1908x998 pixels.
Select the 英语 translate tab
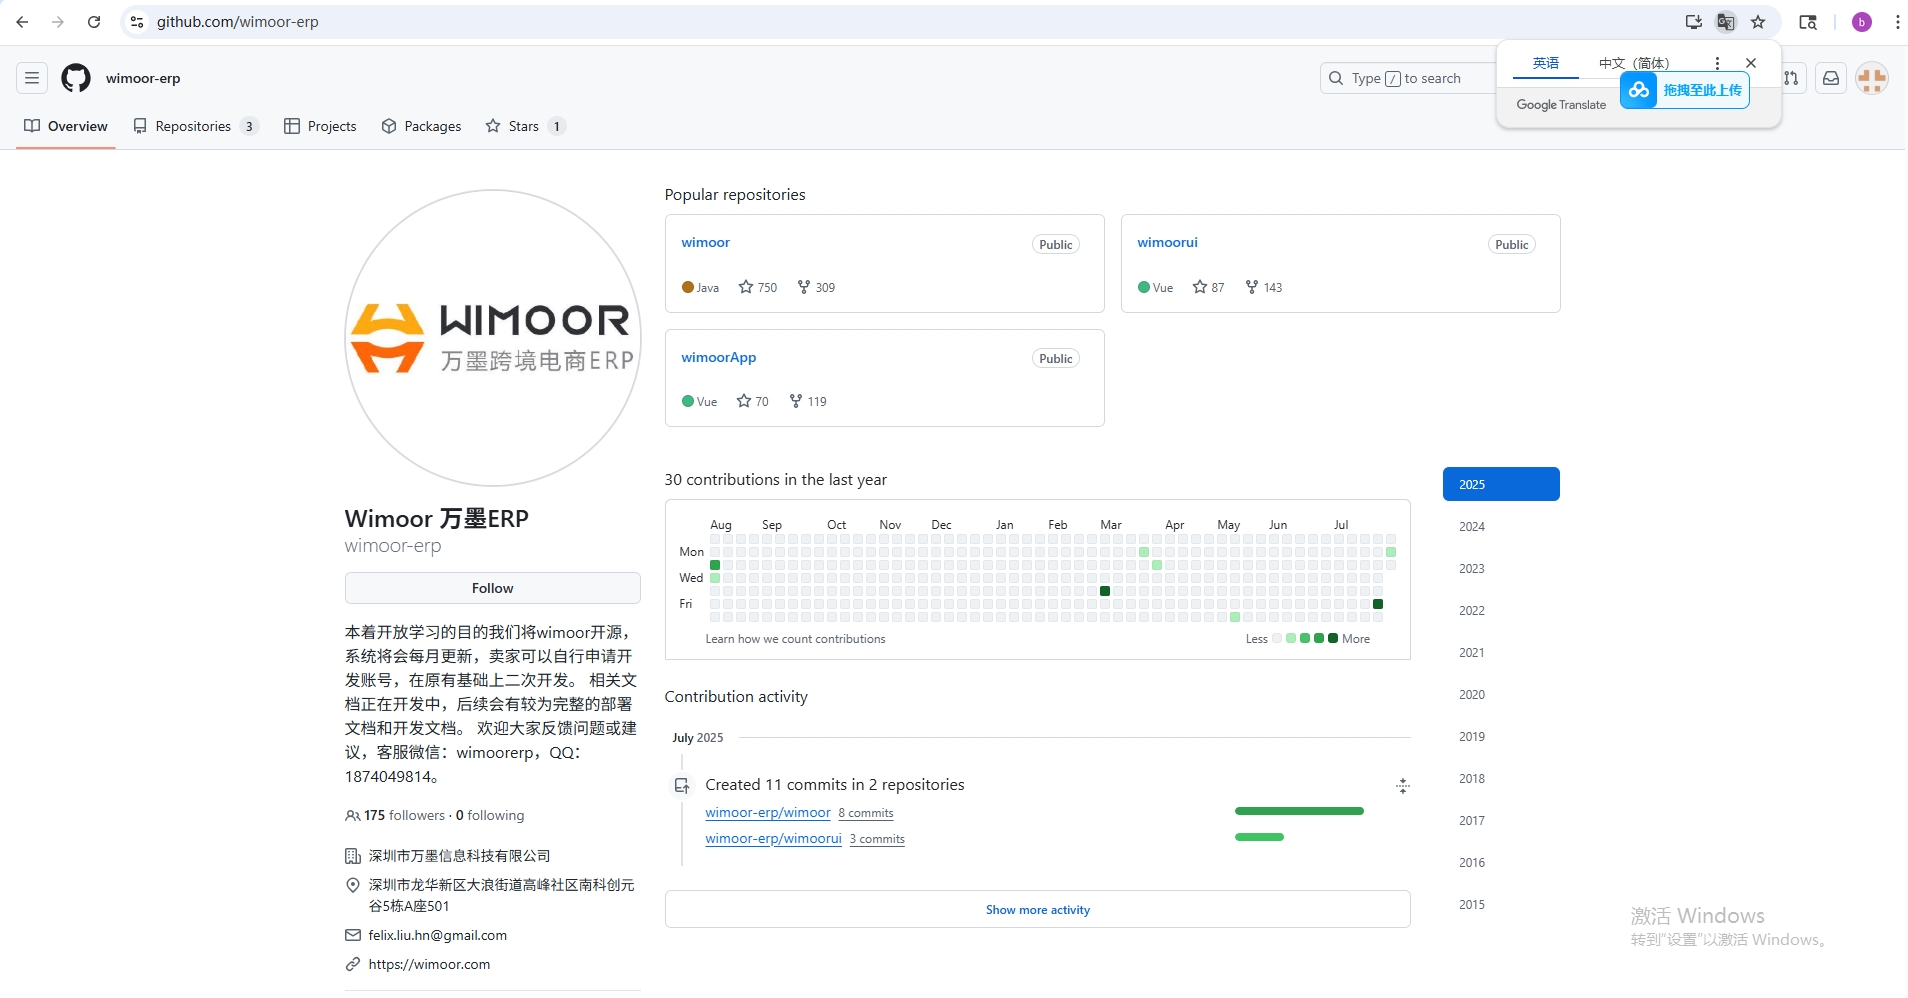point(1546,63)
